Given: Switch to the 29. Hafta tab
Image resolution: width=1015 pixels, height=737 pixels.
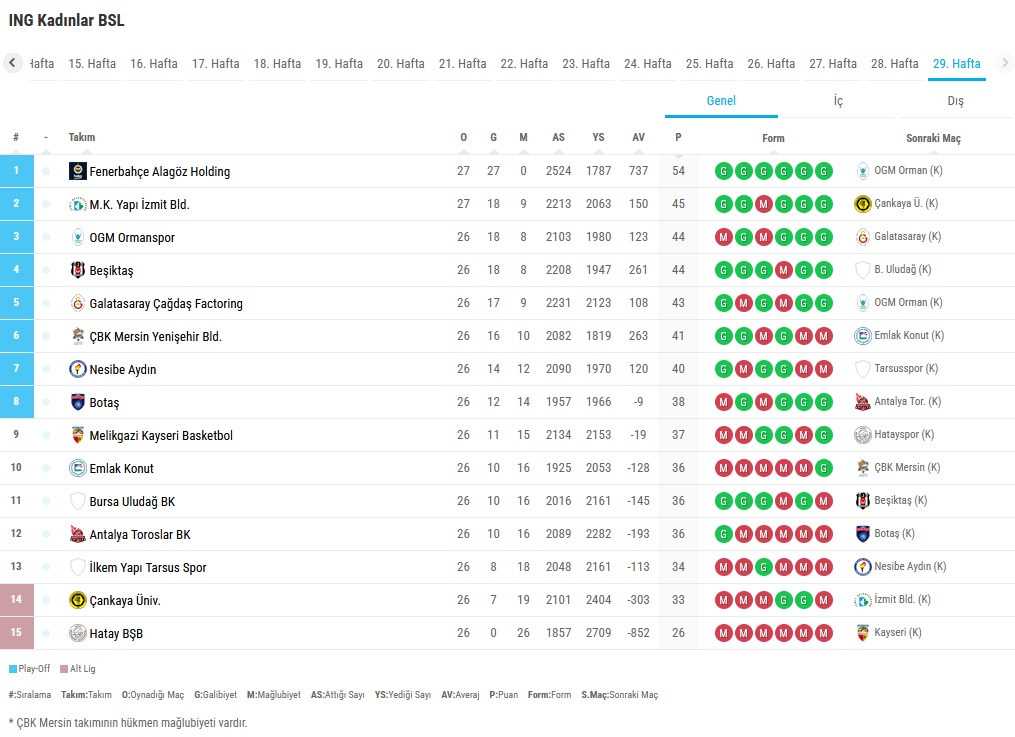Looking at the screenshot, I should pyautogui.click(x=957, y=64).
